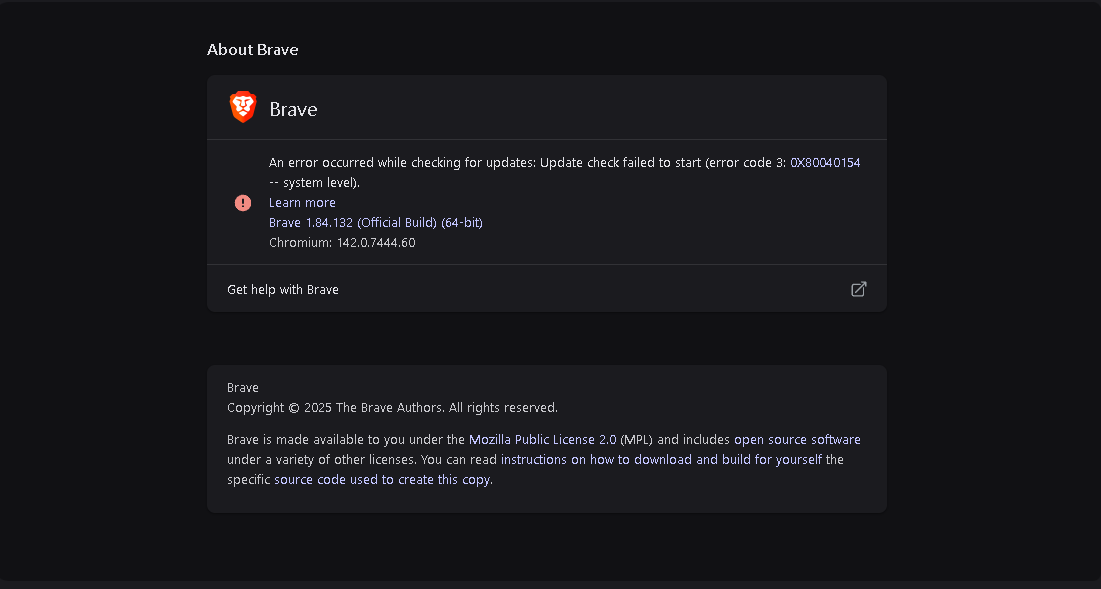Click the About Brave page heading

(x=252, y=49)
